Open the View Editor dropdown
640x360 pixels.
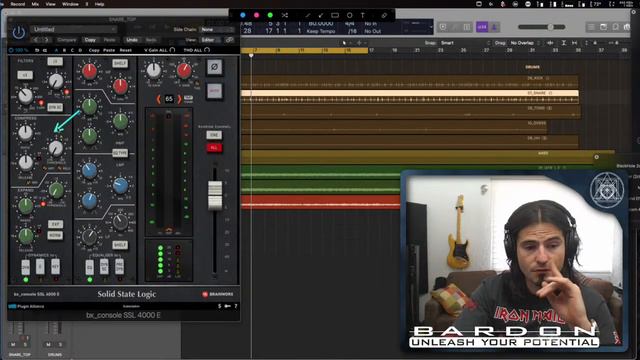(210, 40)
